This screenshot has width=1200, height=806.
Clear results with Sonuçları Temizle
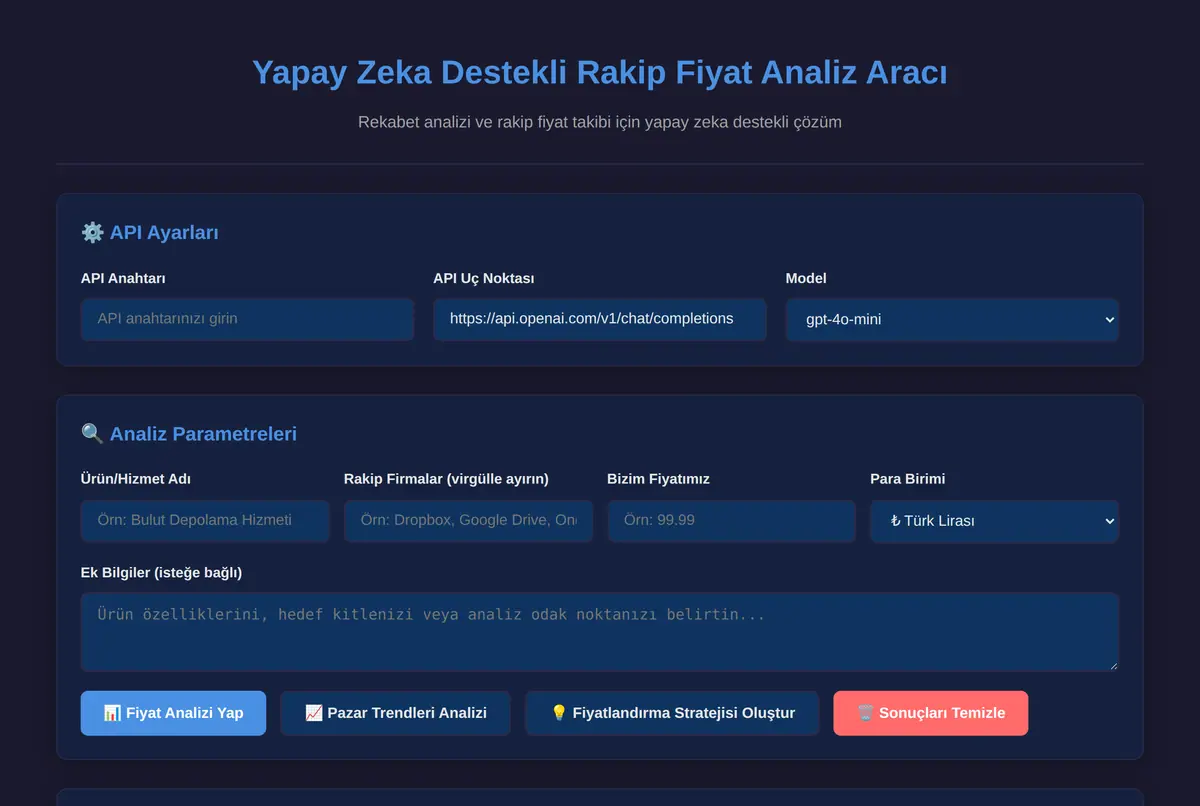click(930, 713)
